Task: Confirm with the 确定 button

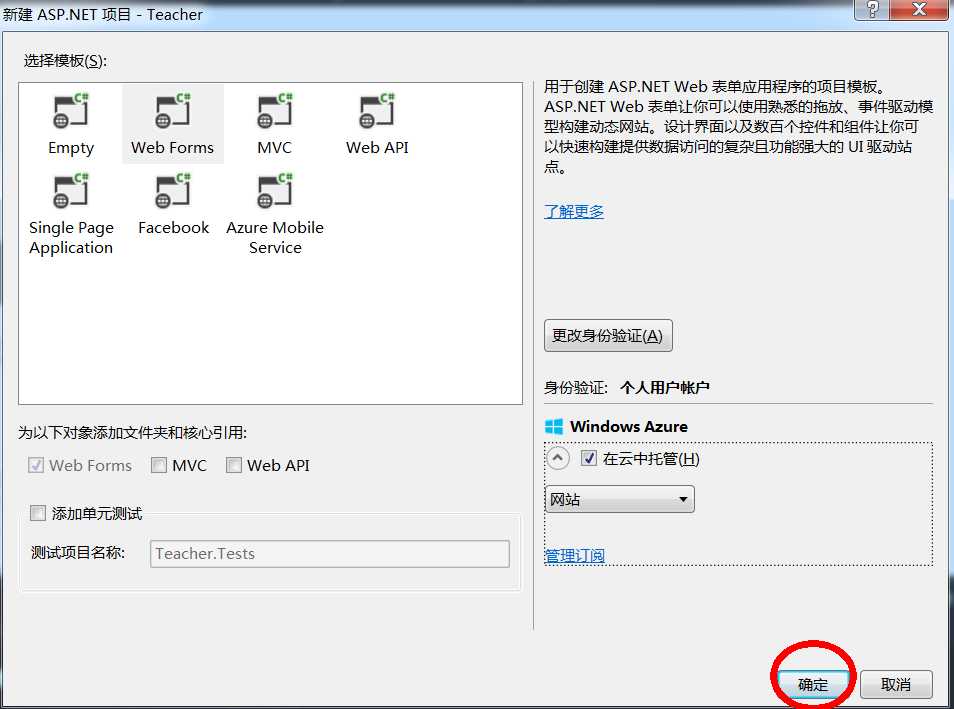Action: coord(813,685)
